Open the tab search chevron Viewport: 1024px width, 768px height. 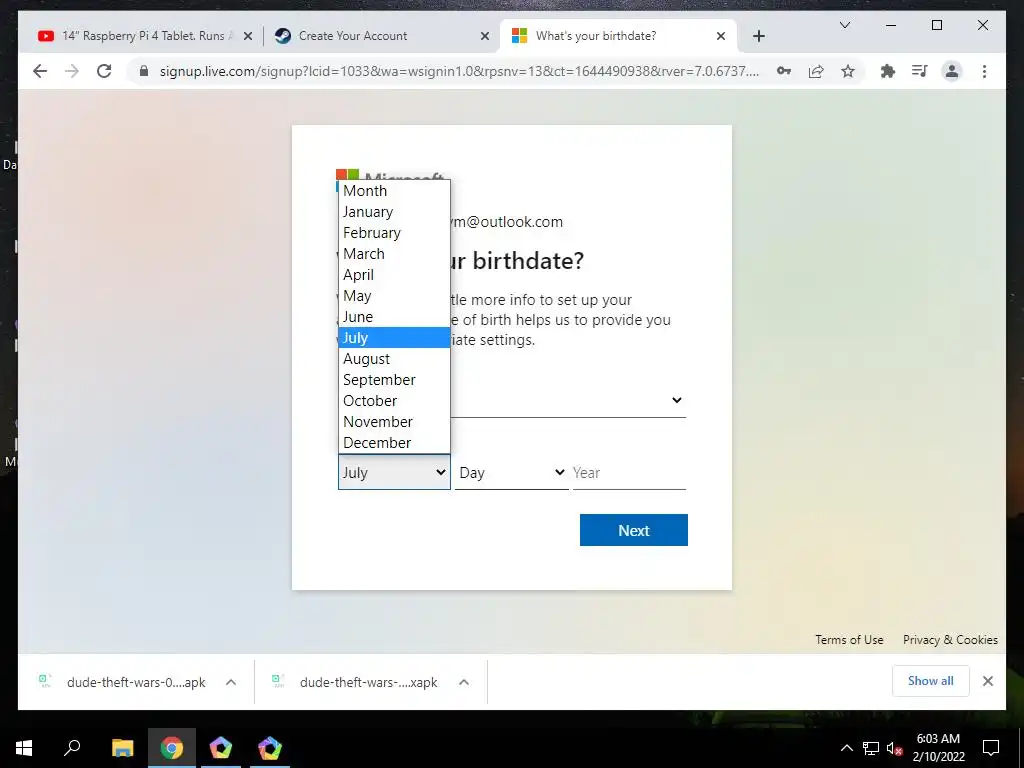[844, 25]
